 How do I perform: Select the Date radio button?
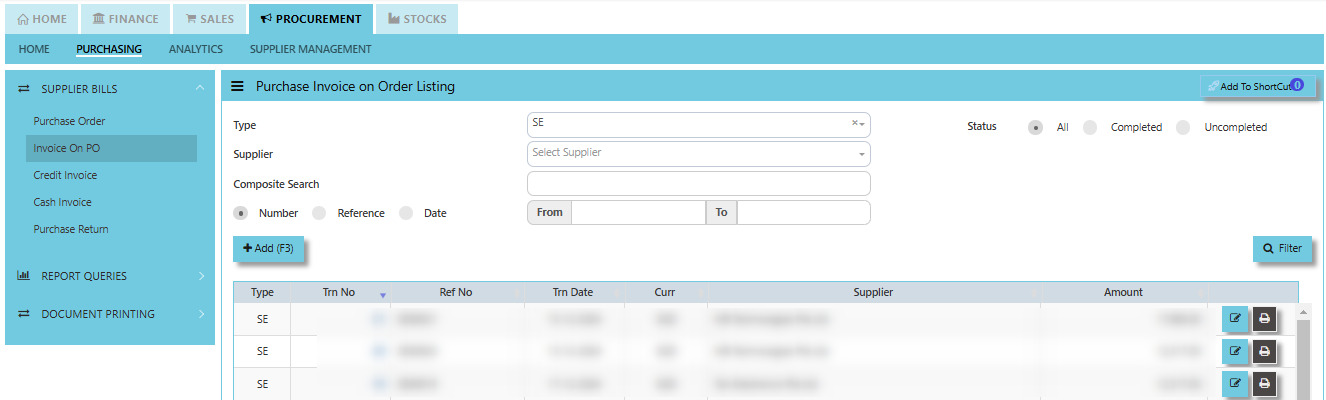click(406, 213)
